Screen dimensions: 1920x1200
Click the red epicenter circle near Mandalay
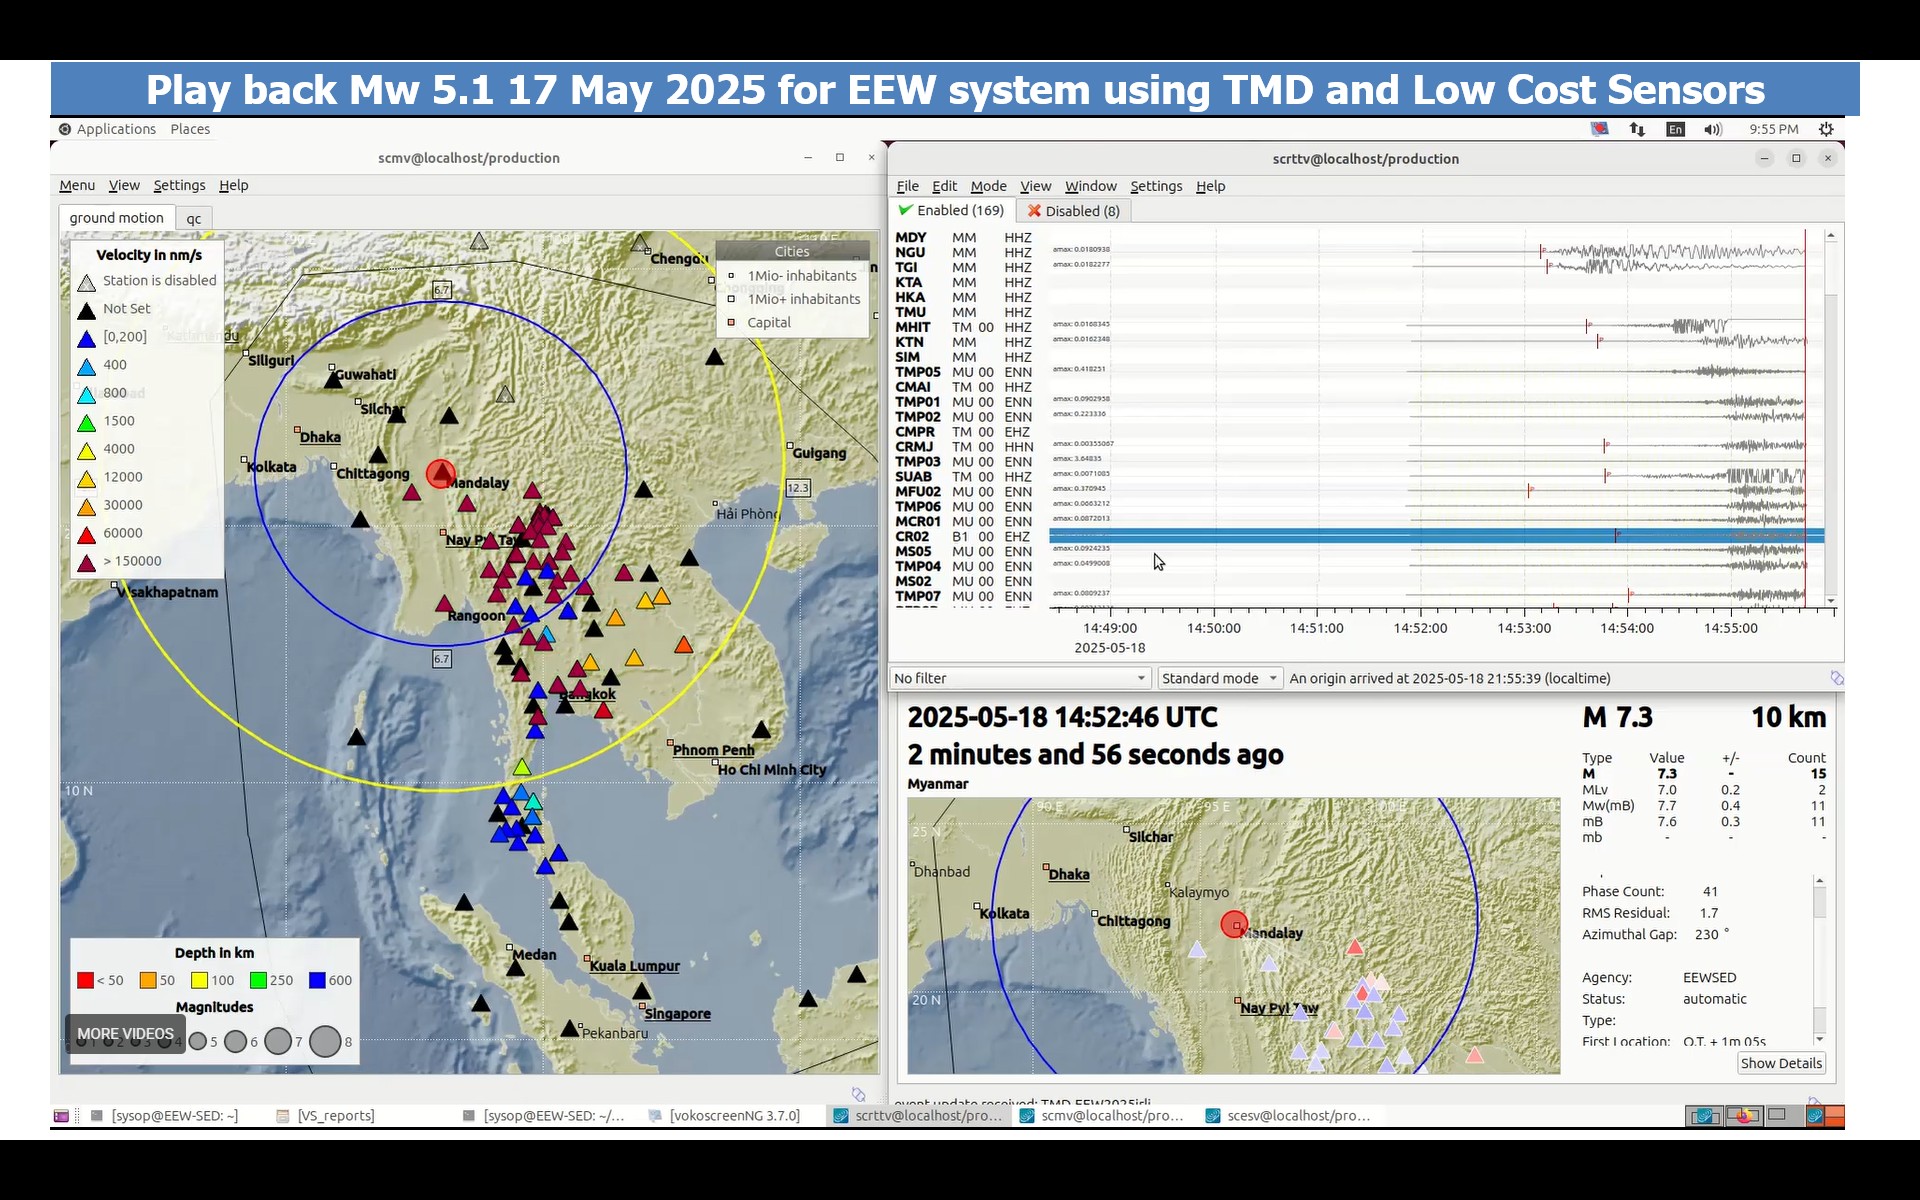[x=441, y=474]
